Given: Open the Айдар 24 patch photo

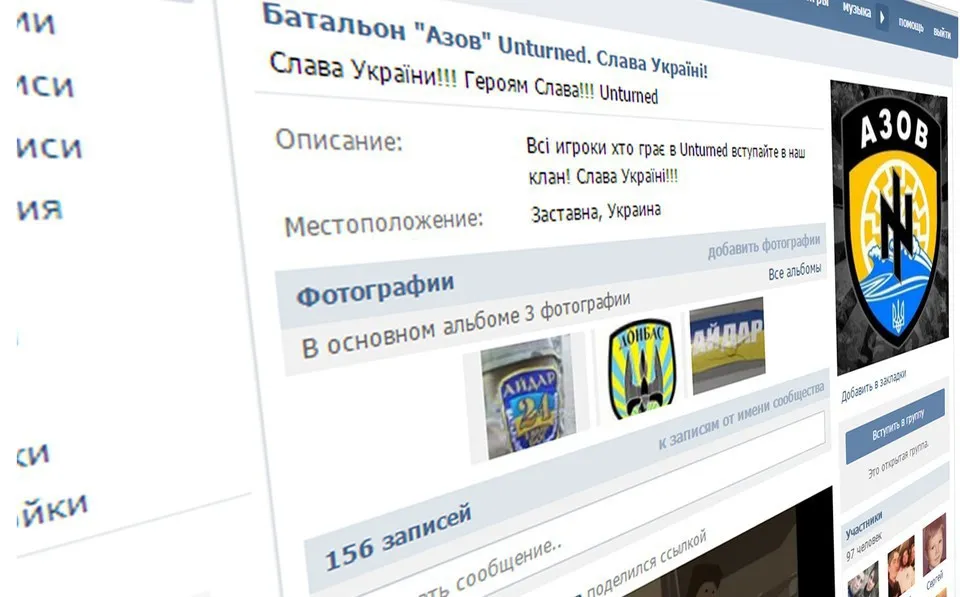Looking at the screenshot, I should tap(530, 397).
